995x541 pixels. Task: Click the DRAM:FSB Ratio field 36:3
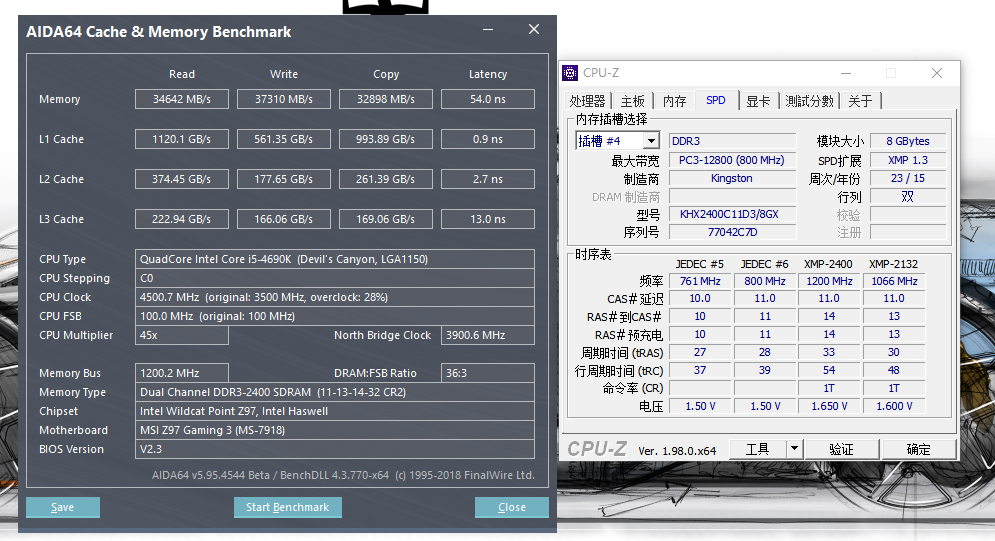pyautogui.click(x=488, y=373)
